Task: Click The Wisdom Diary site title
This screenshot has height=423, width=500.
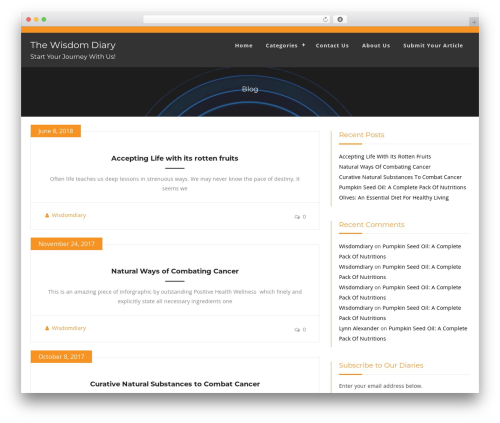Action: 73,45
